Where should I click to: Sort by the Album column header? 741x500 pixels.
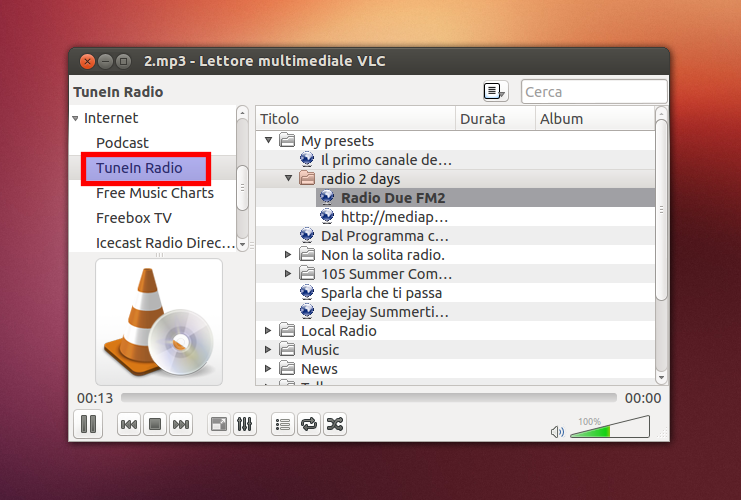click(x=595, y=119)
